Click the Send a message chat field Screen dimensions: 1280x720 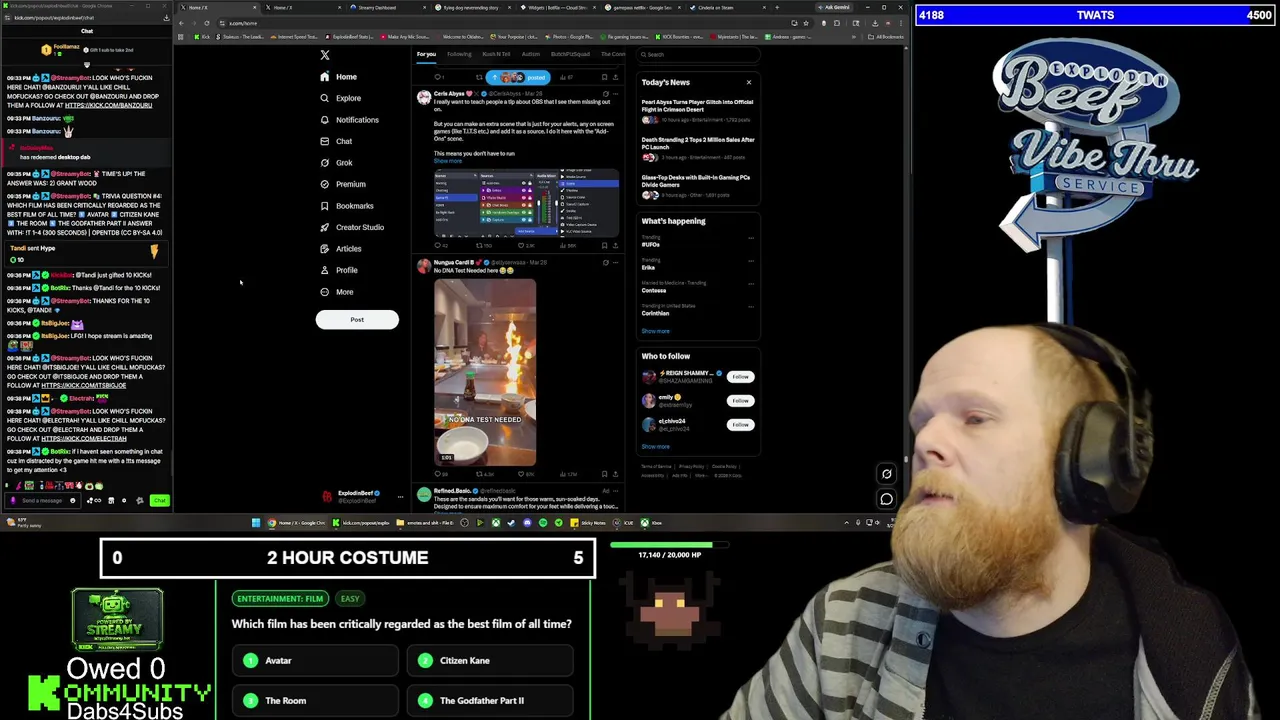pyautogui.click(x=42, y=500)
